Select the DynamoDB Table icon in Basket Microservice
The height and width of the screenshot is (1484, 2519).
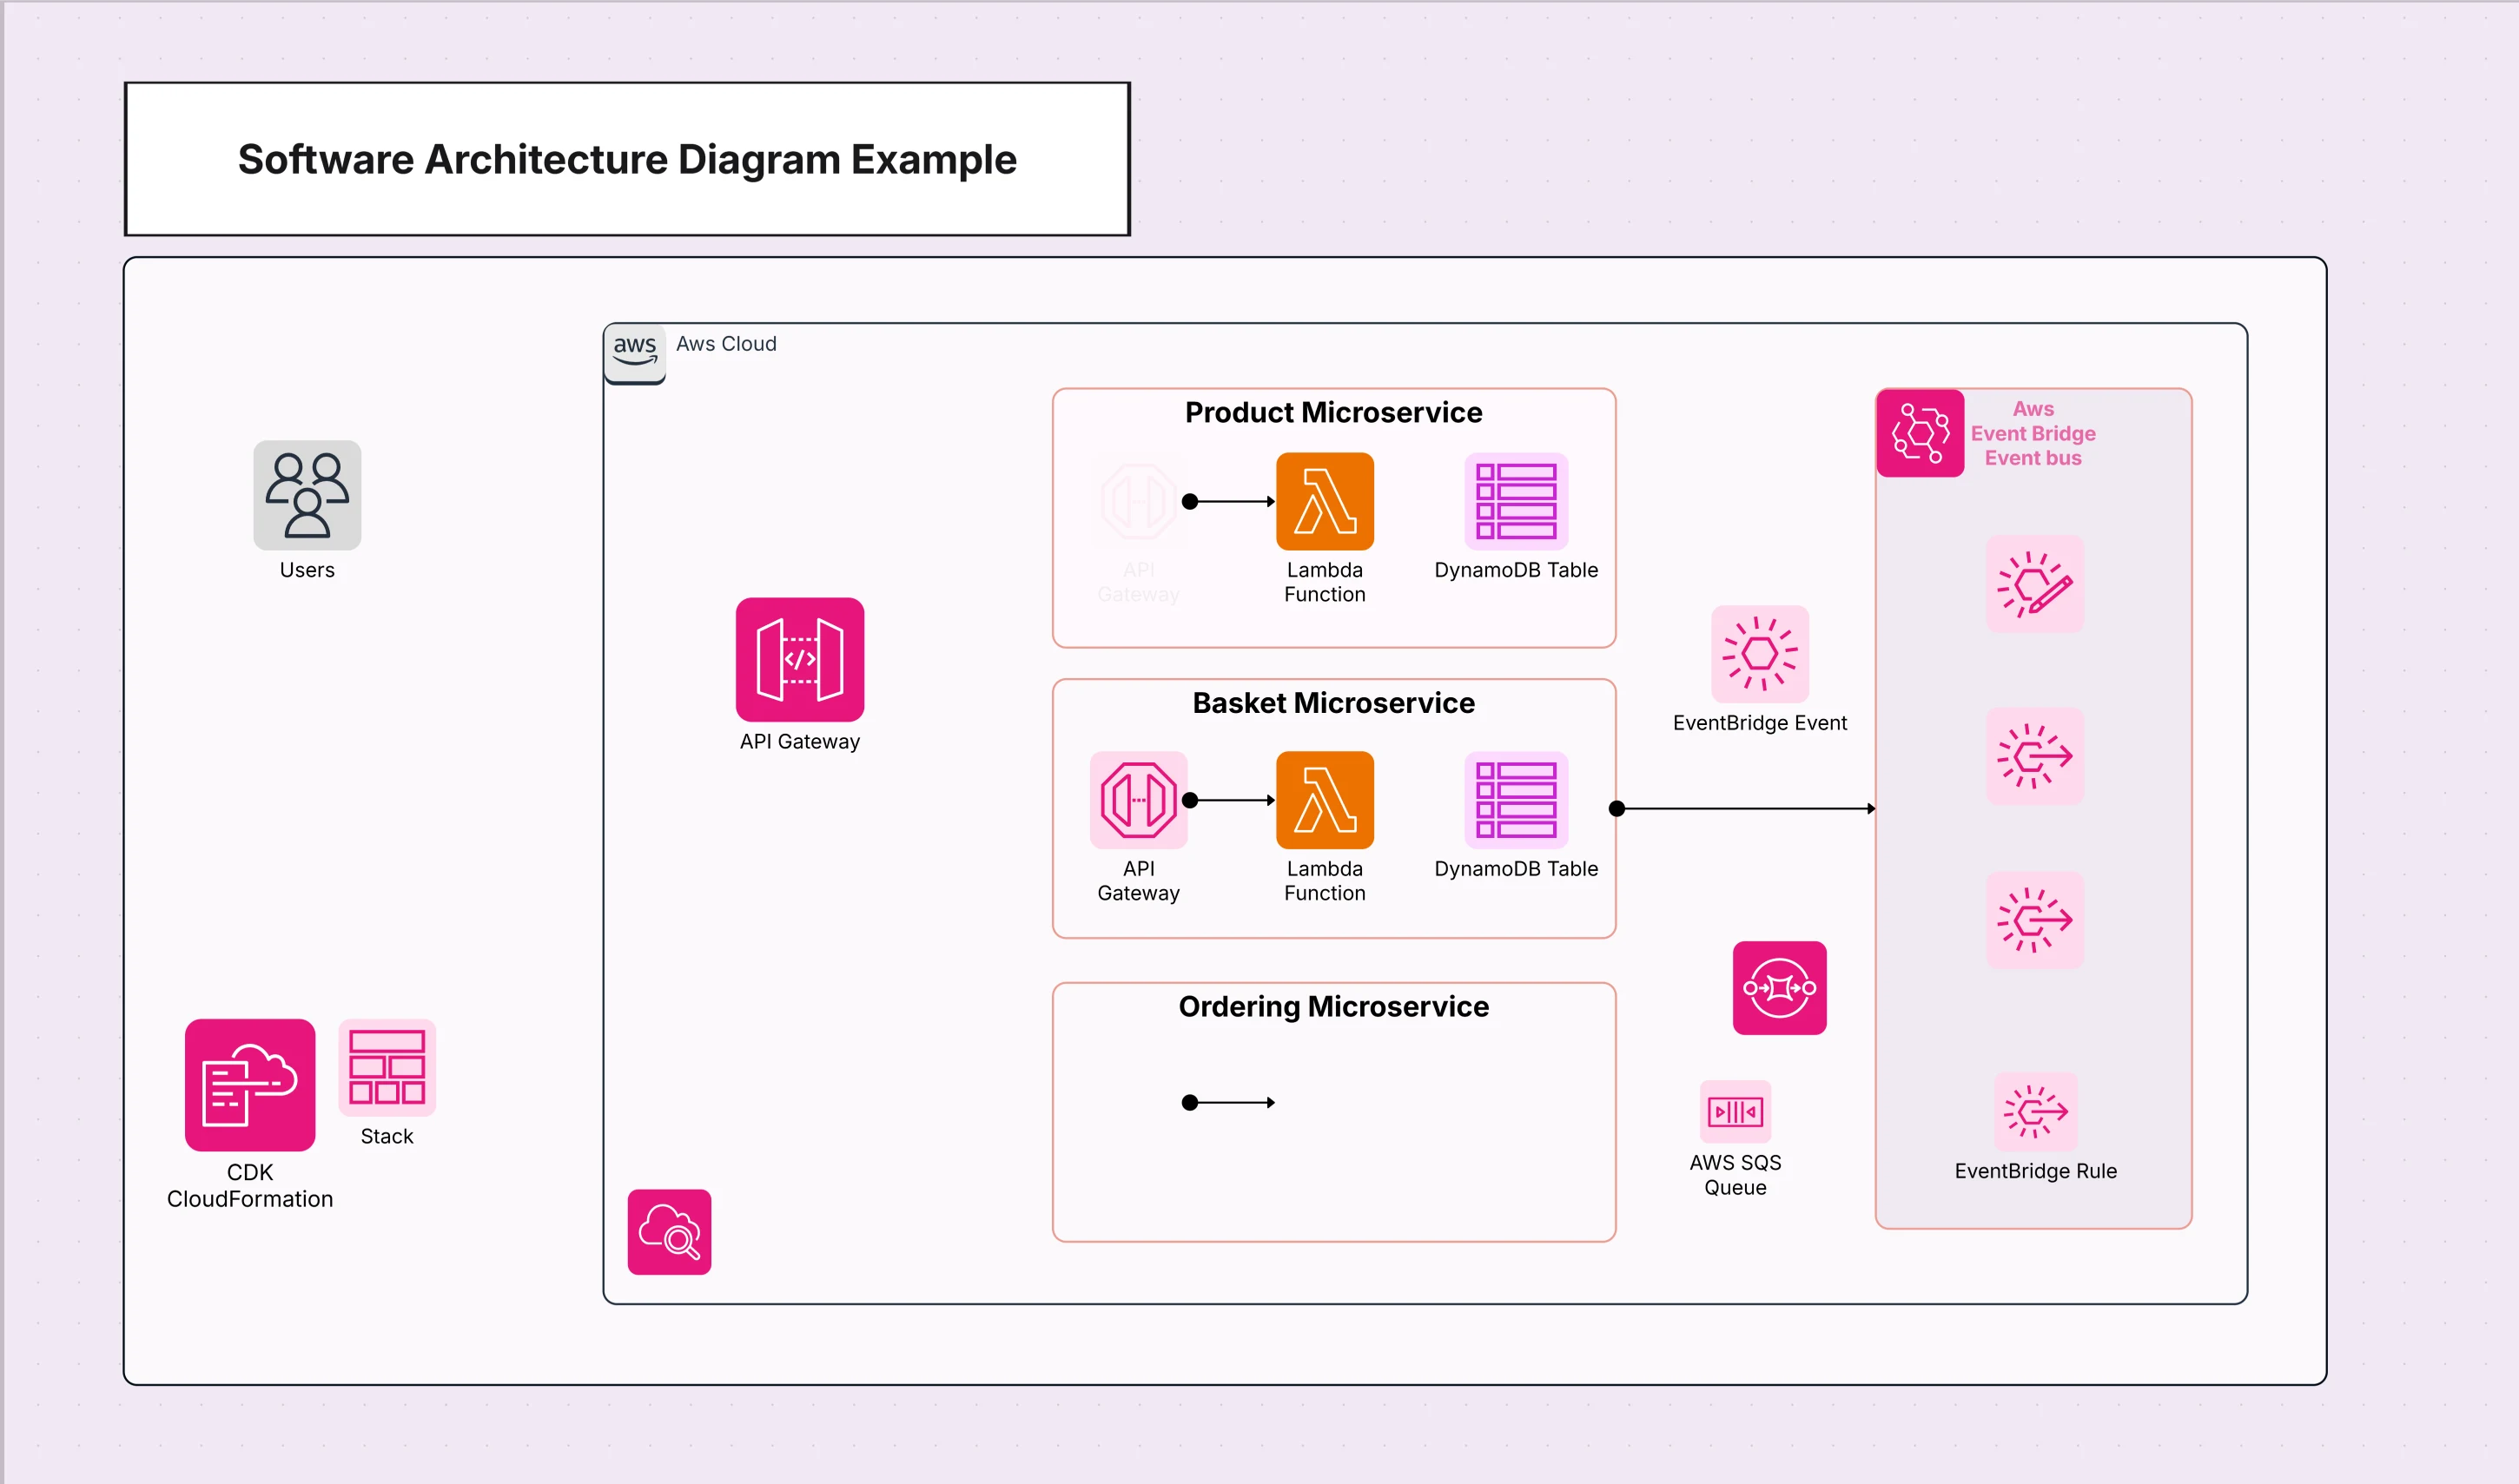point(1514,800)
